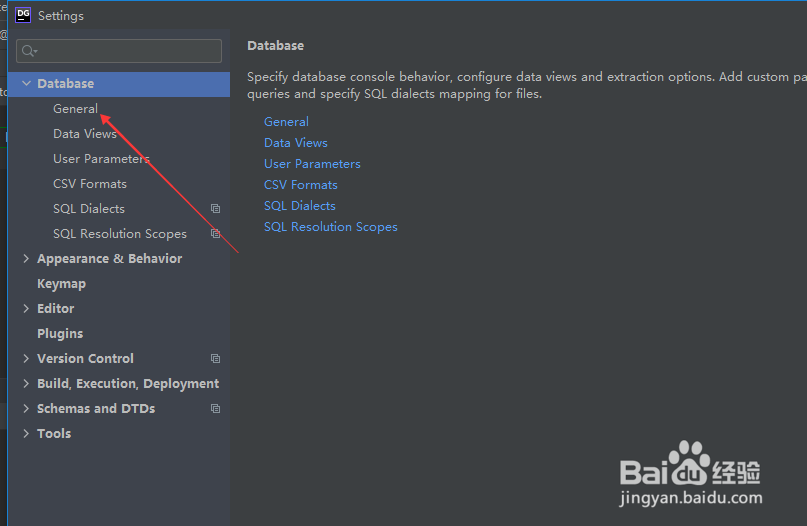Viewport: 807px width, 526px height.
Task: Click the project icon next to SQL Resolution Scopes
Action: pos(215,234)
